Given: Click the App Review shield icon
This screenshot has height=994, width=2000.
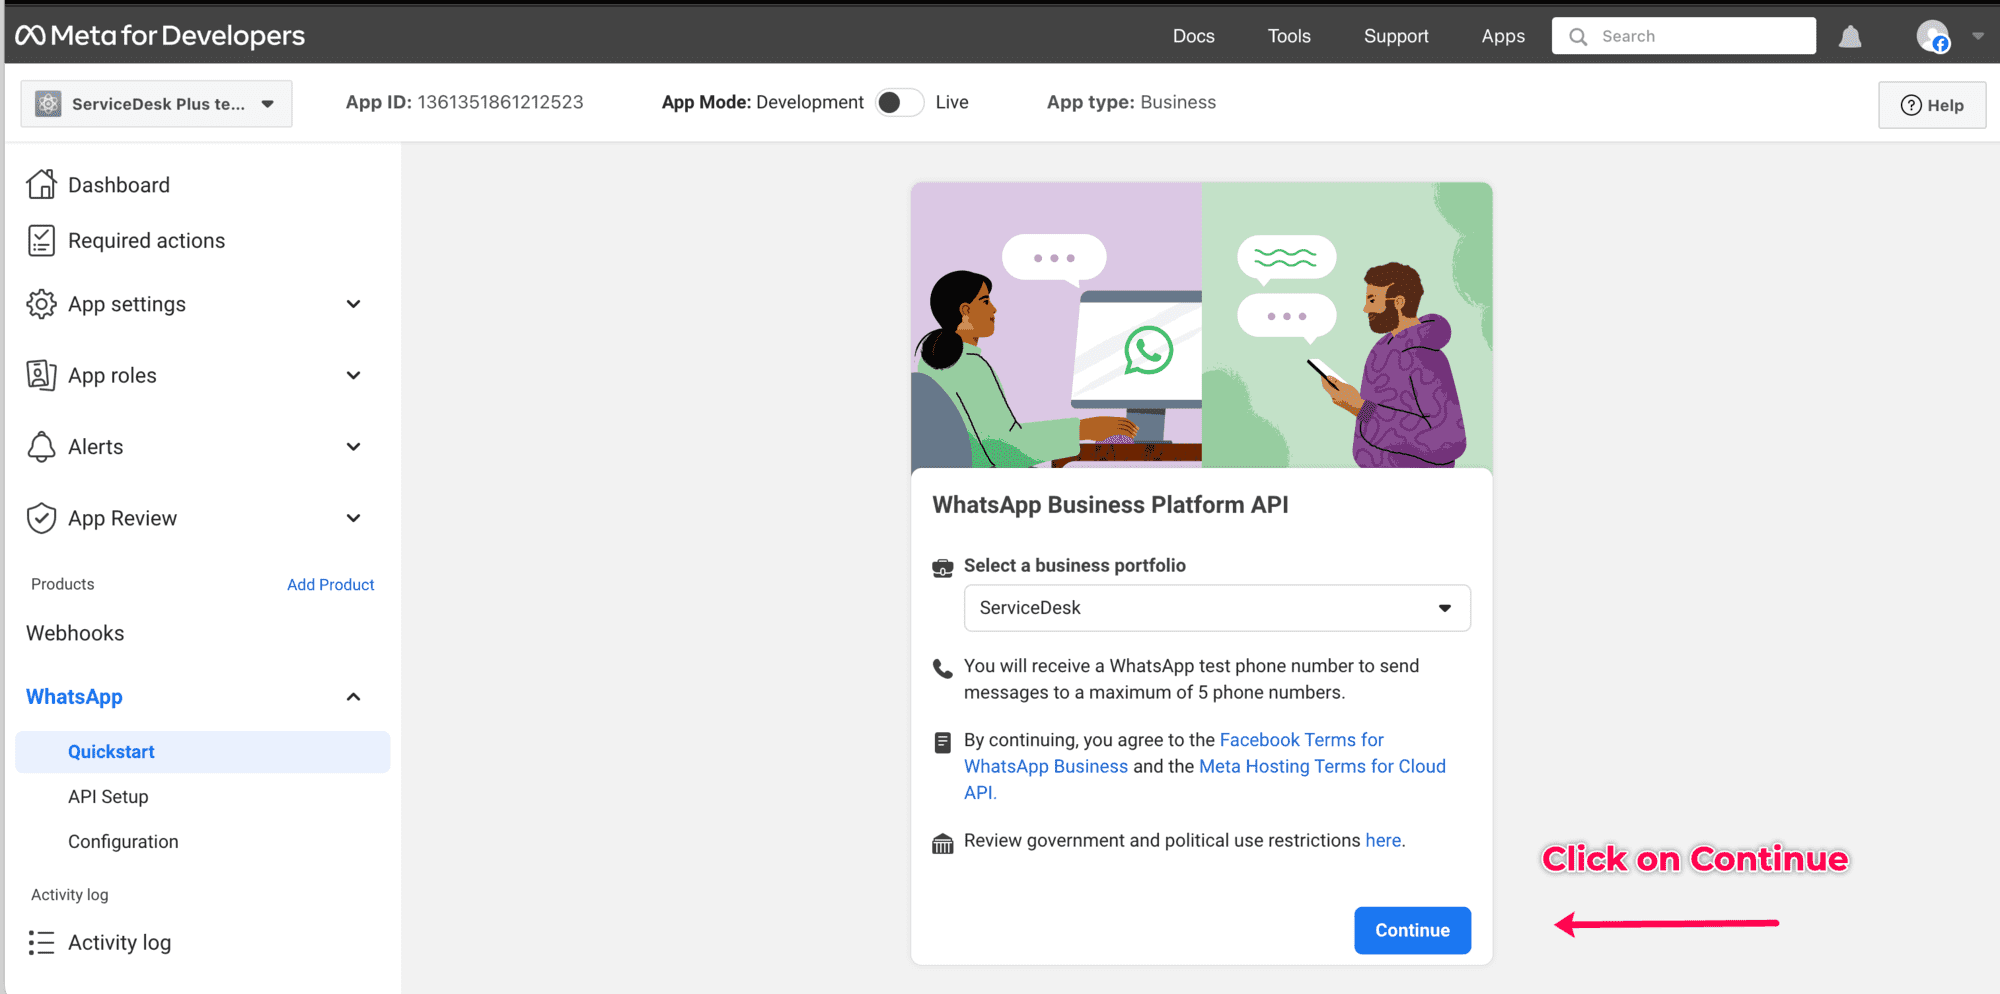Looking at the screenshot, I should pos(41,518).
